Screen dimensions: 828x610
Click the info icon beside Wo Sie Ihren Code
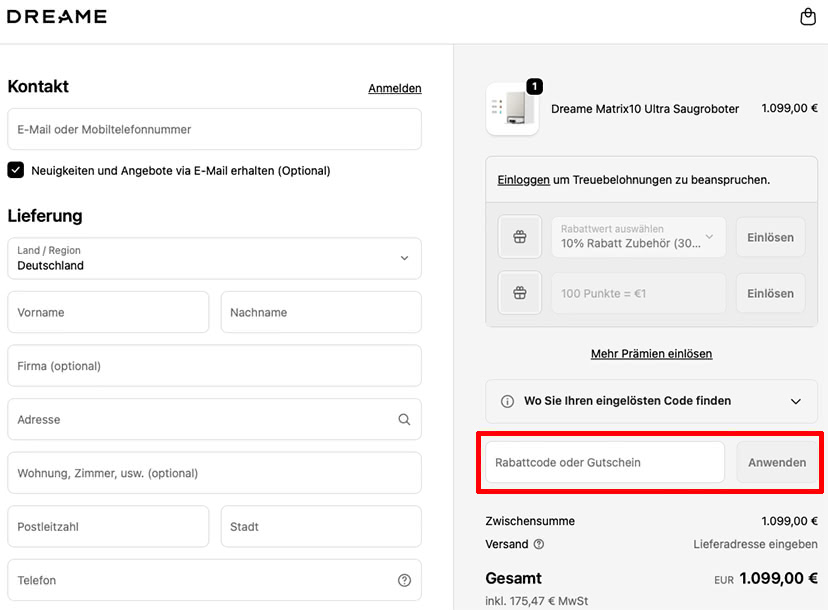tap(506, 401)
